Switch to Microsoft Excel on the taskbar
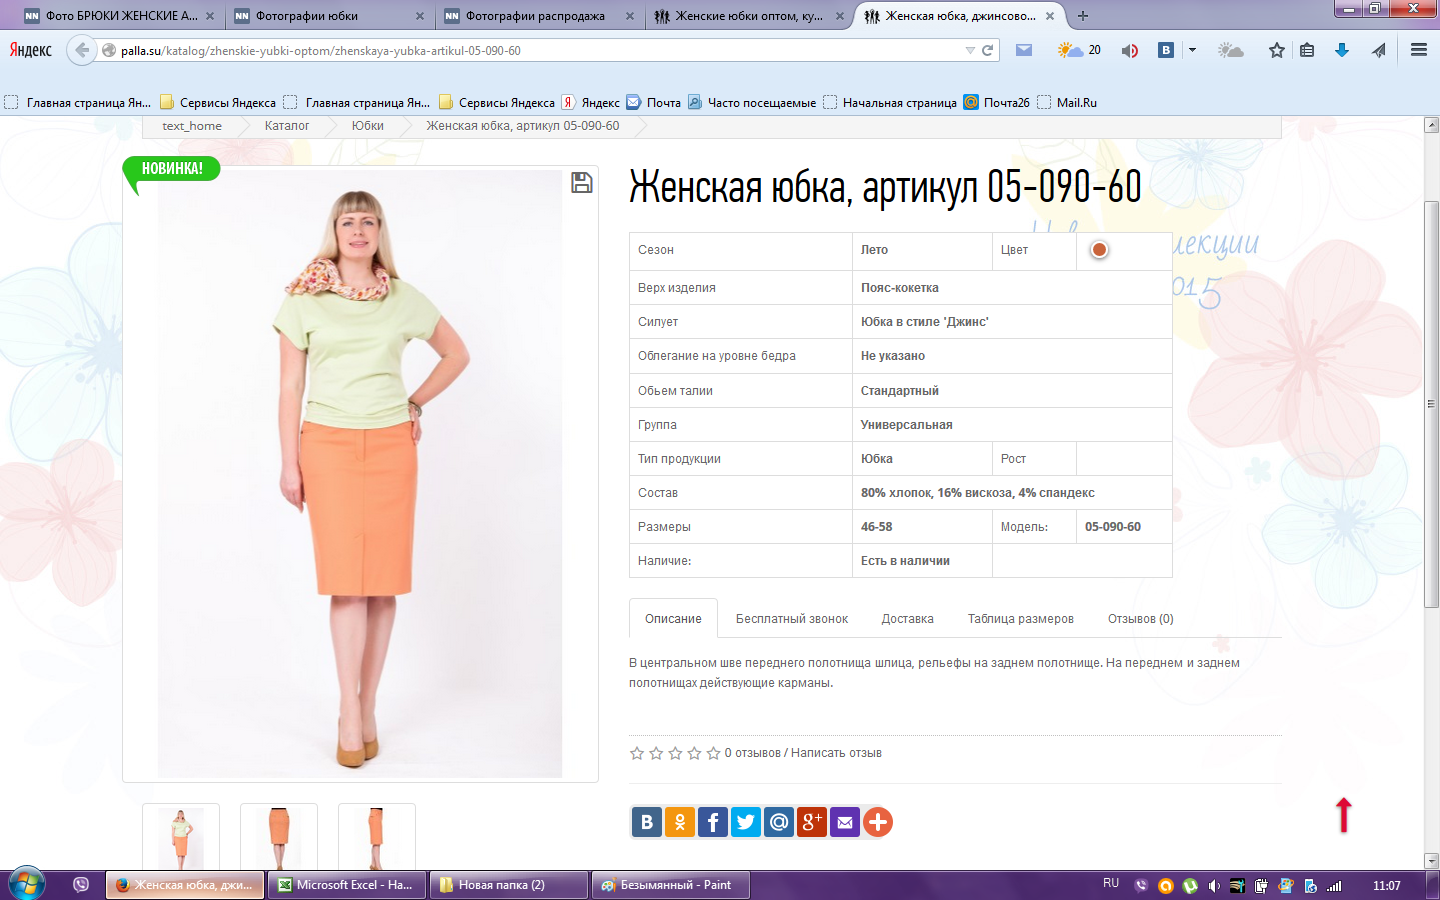1440x900 pixels. (347, 885)
